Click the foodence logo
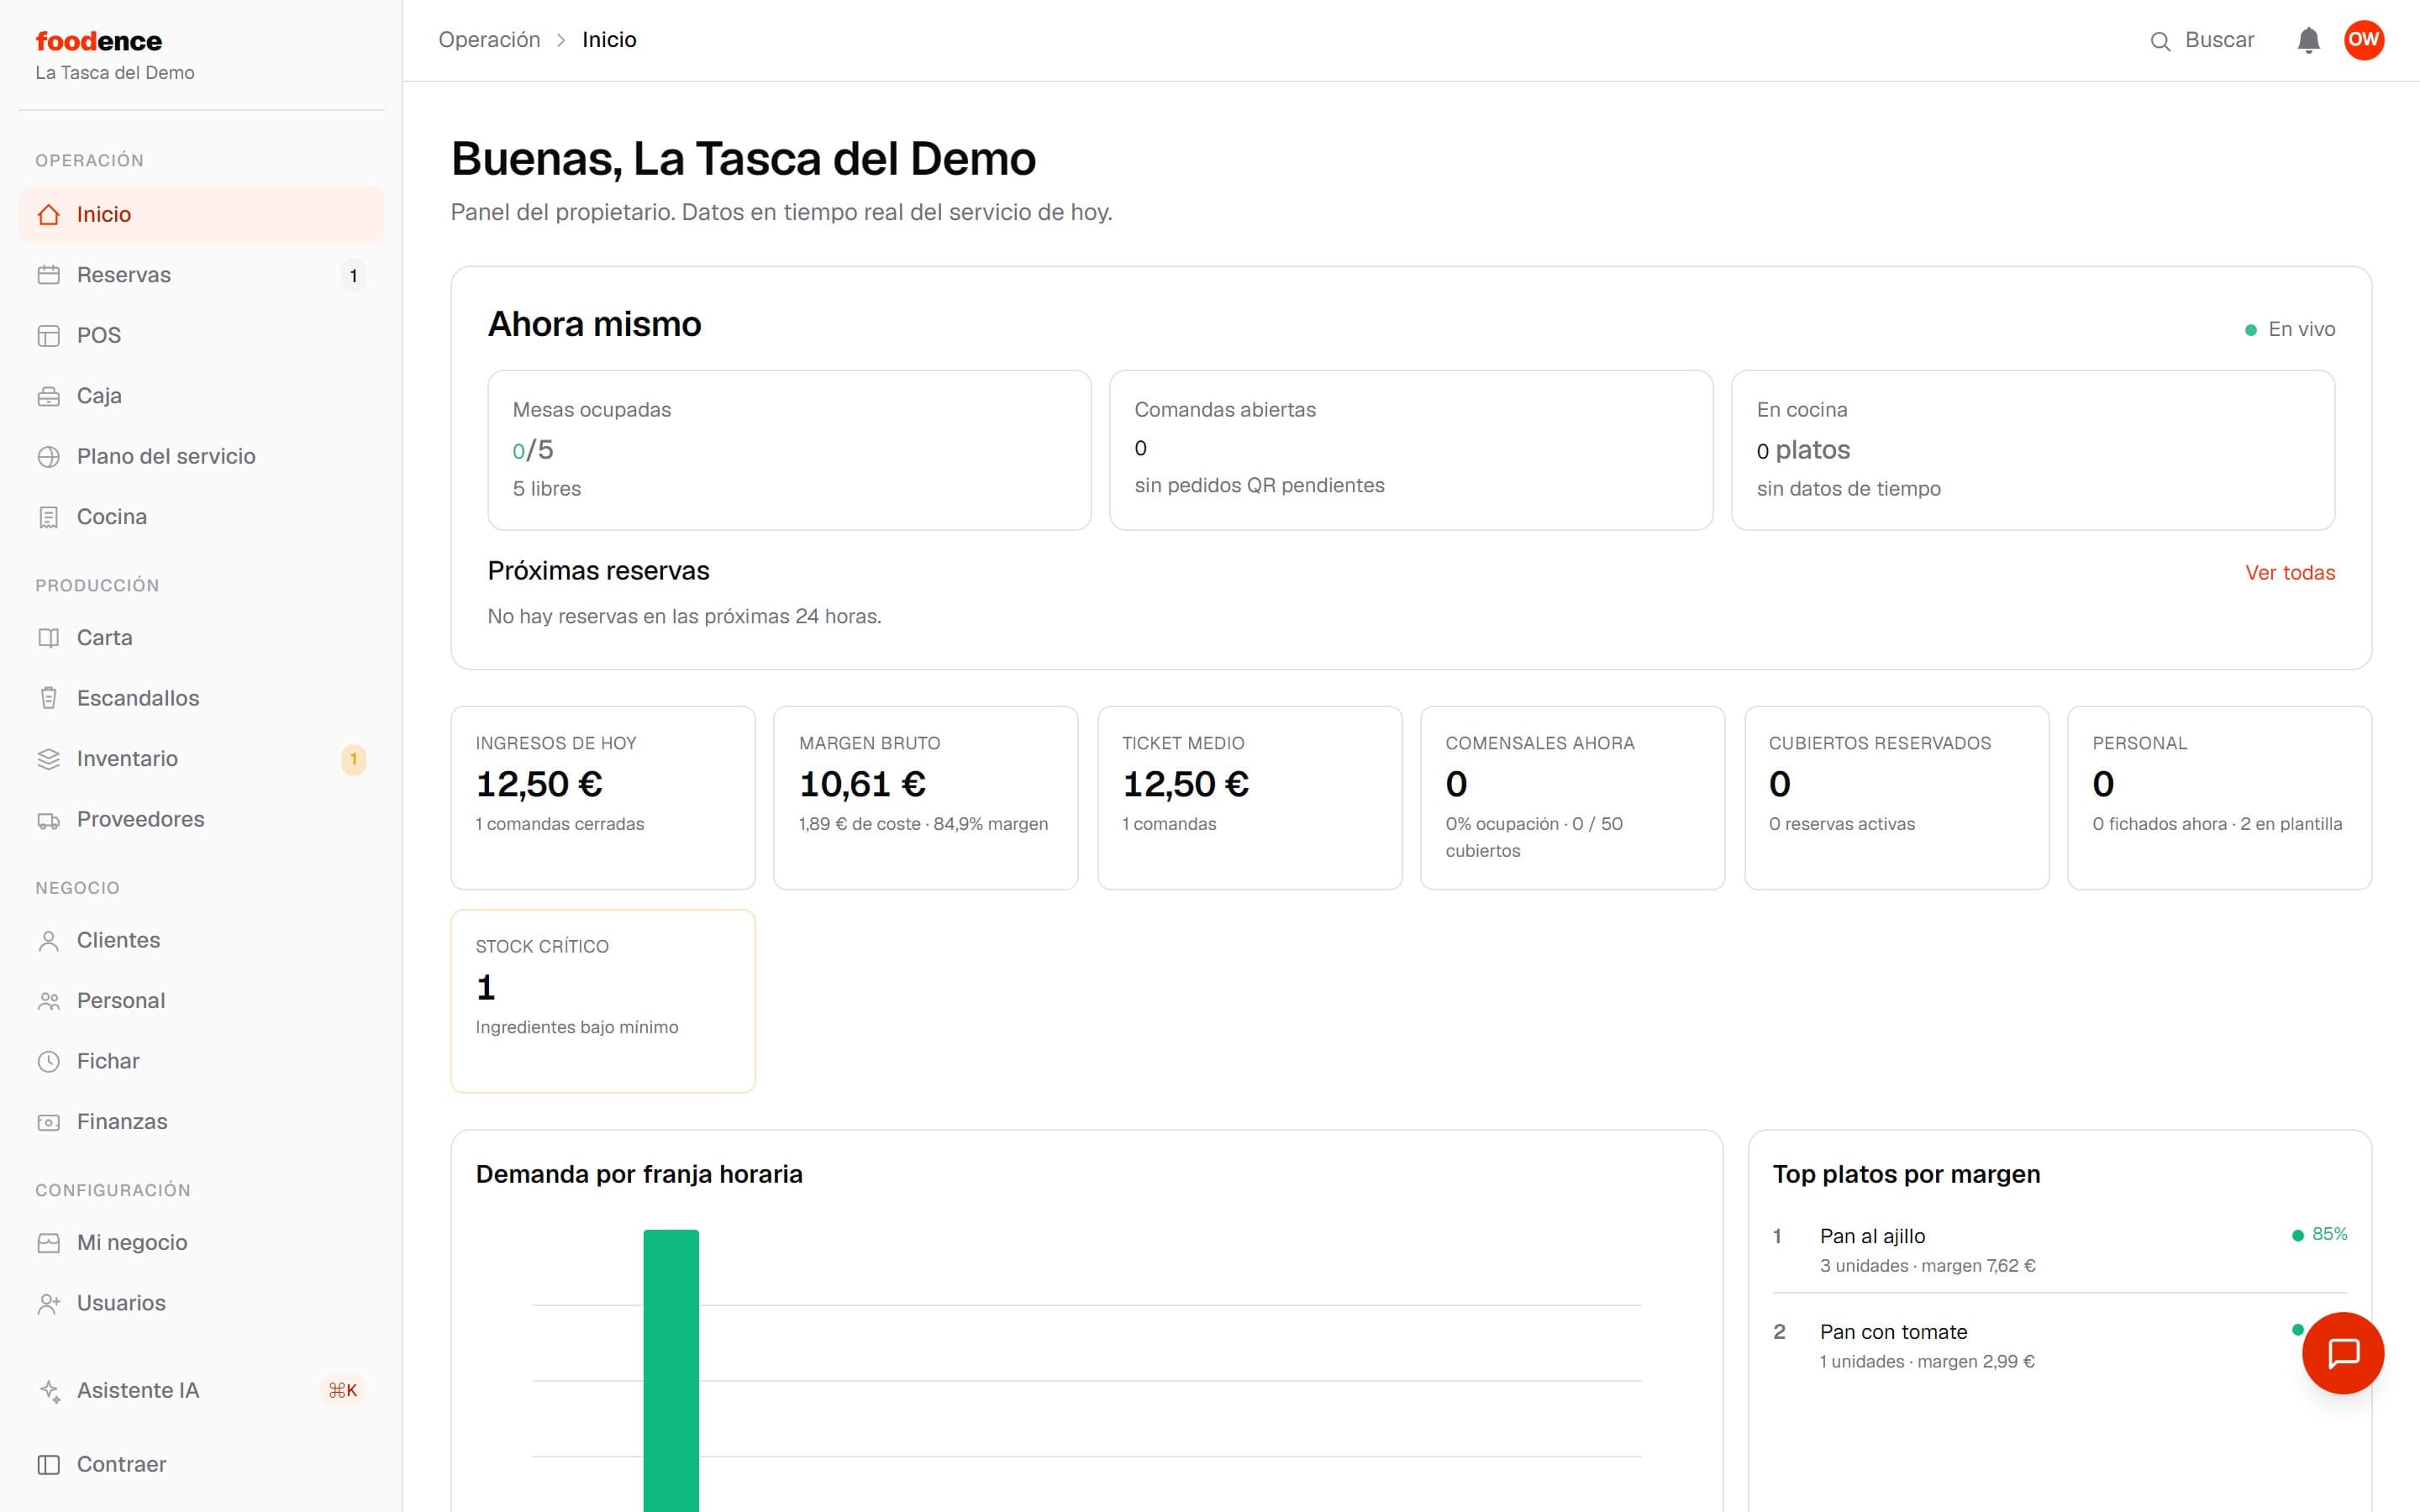This screenshot has height=1512, width=2420. pyautogui.click(x=99, y=41)
